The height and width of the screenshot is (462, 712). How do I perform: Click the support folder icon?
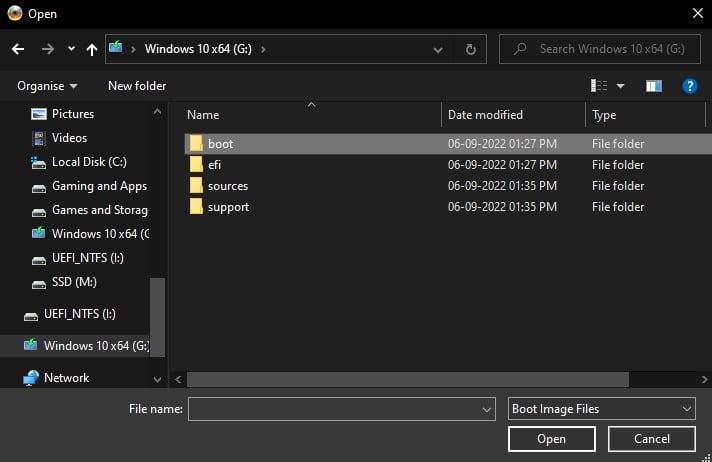(196, 206)
